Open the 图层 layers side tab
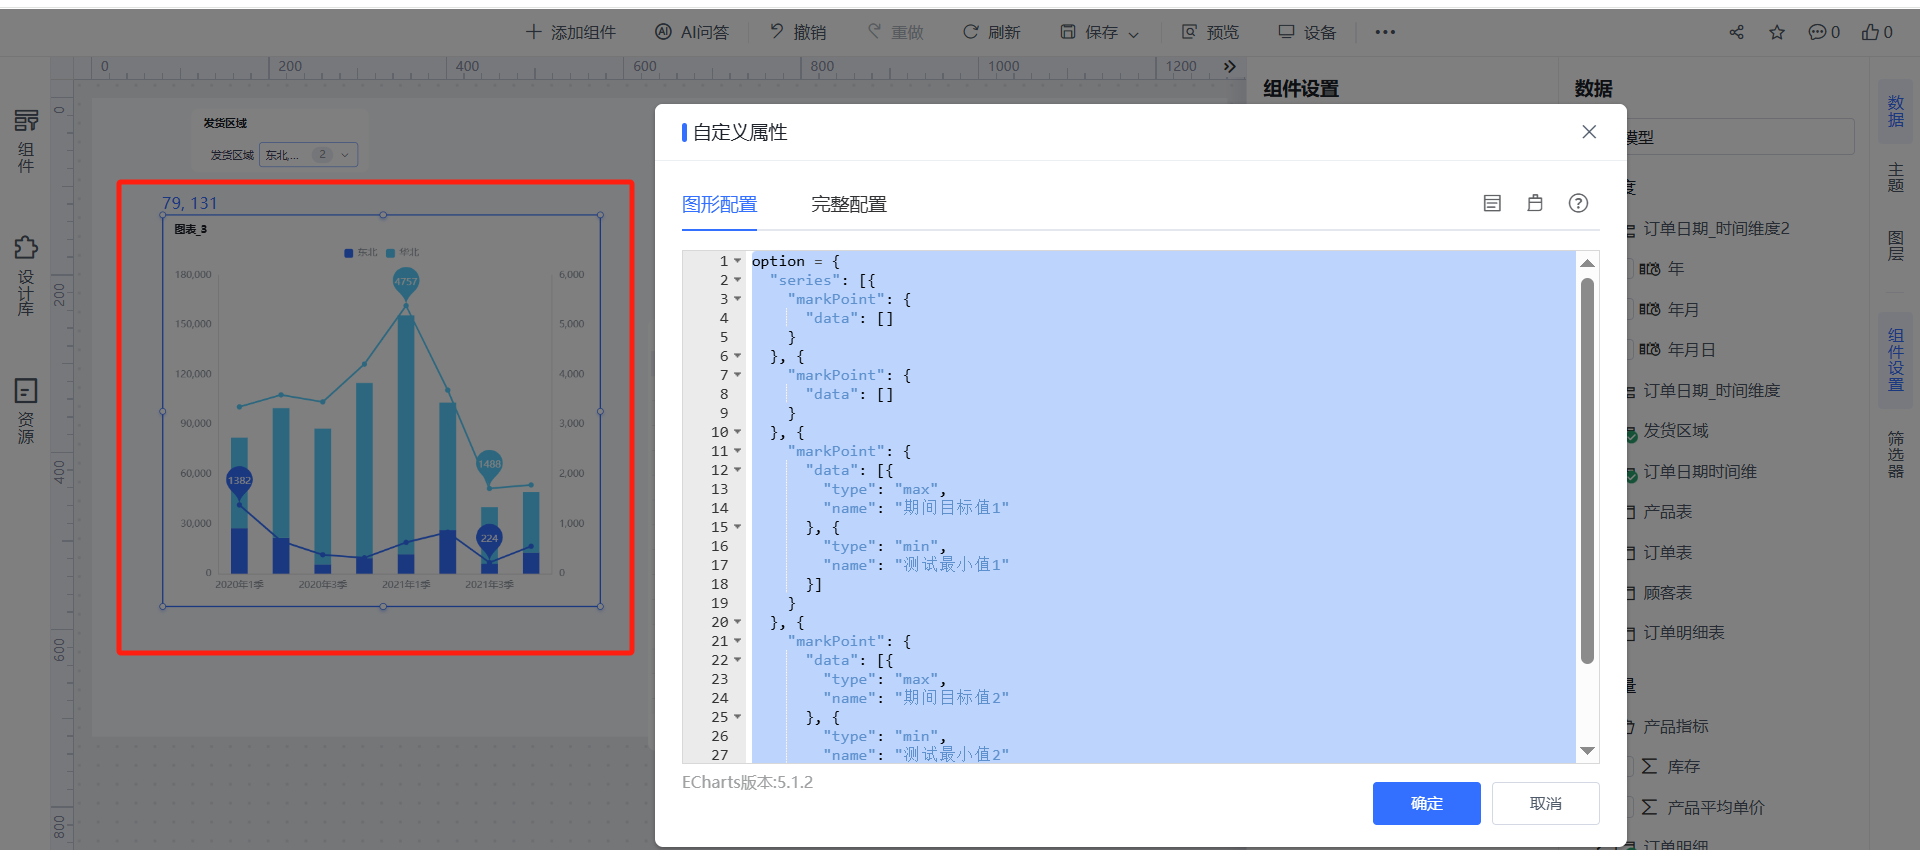1920x850 pixels. pos(1895,245)
